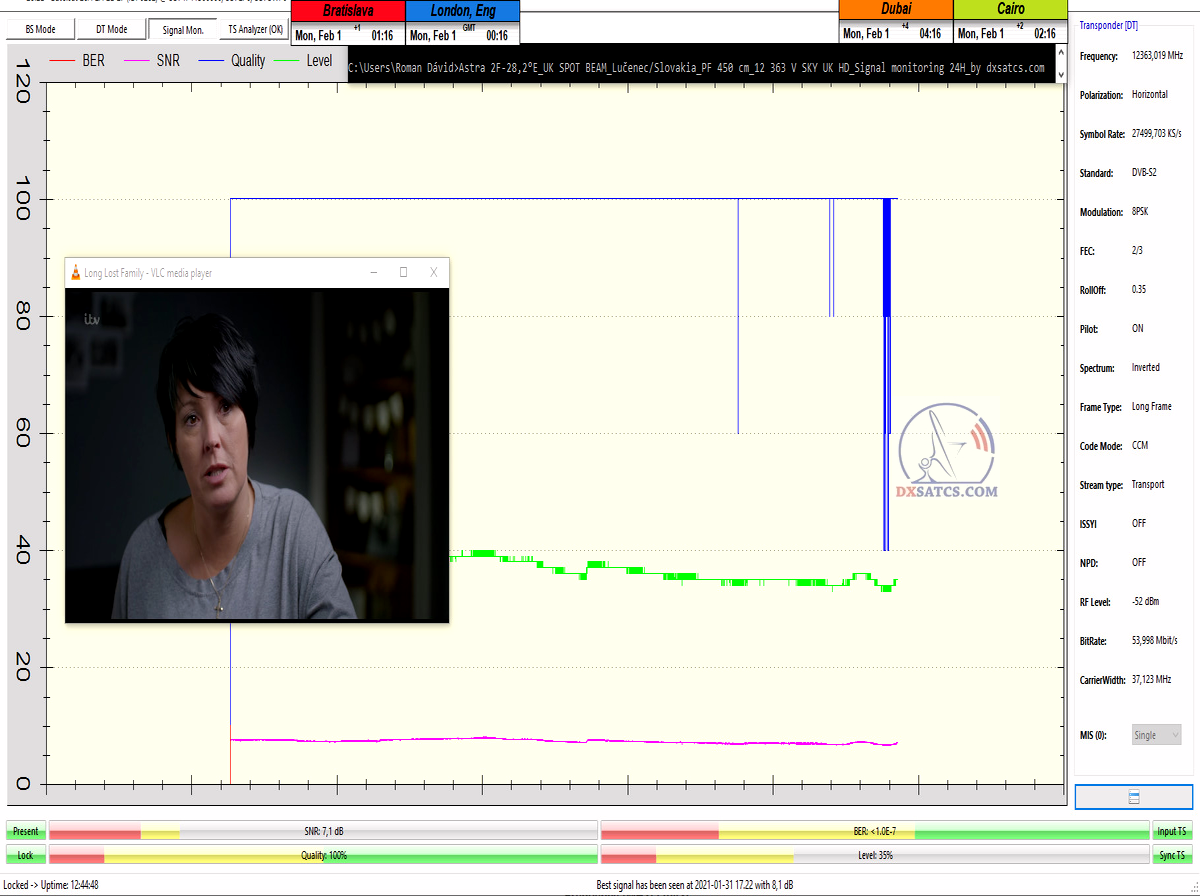This screenshot has width=1200, height=896.
Task: Open the DT Mode tab
Action: tap(111, 30)
